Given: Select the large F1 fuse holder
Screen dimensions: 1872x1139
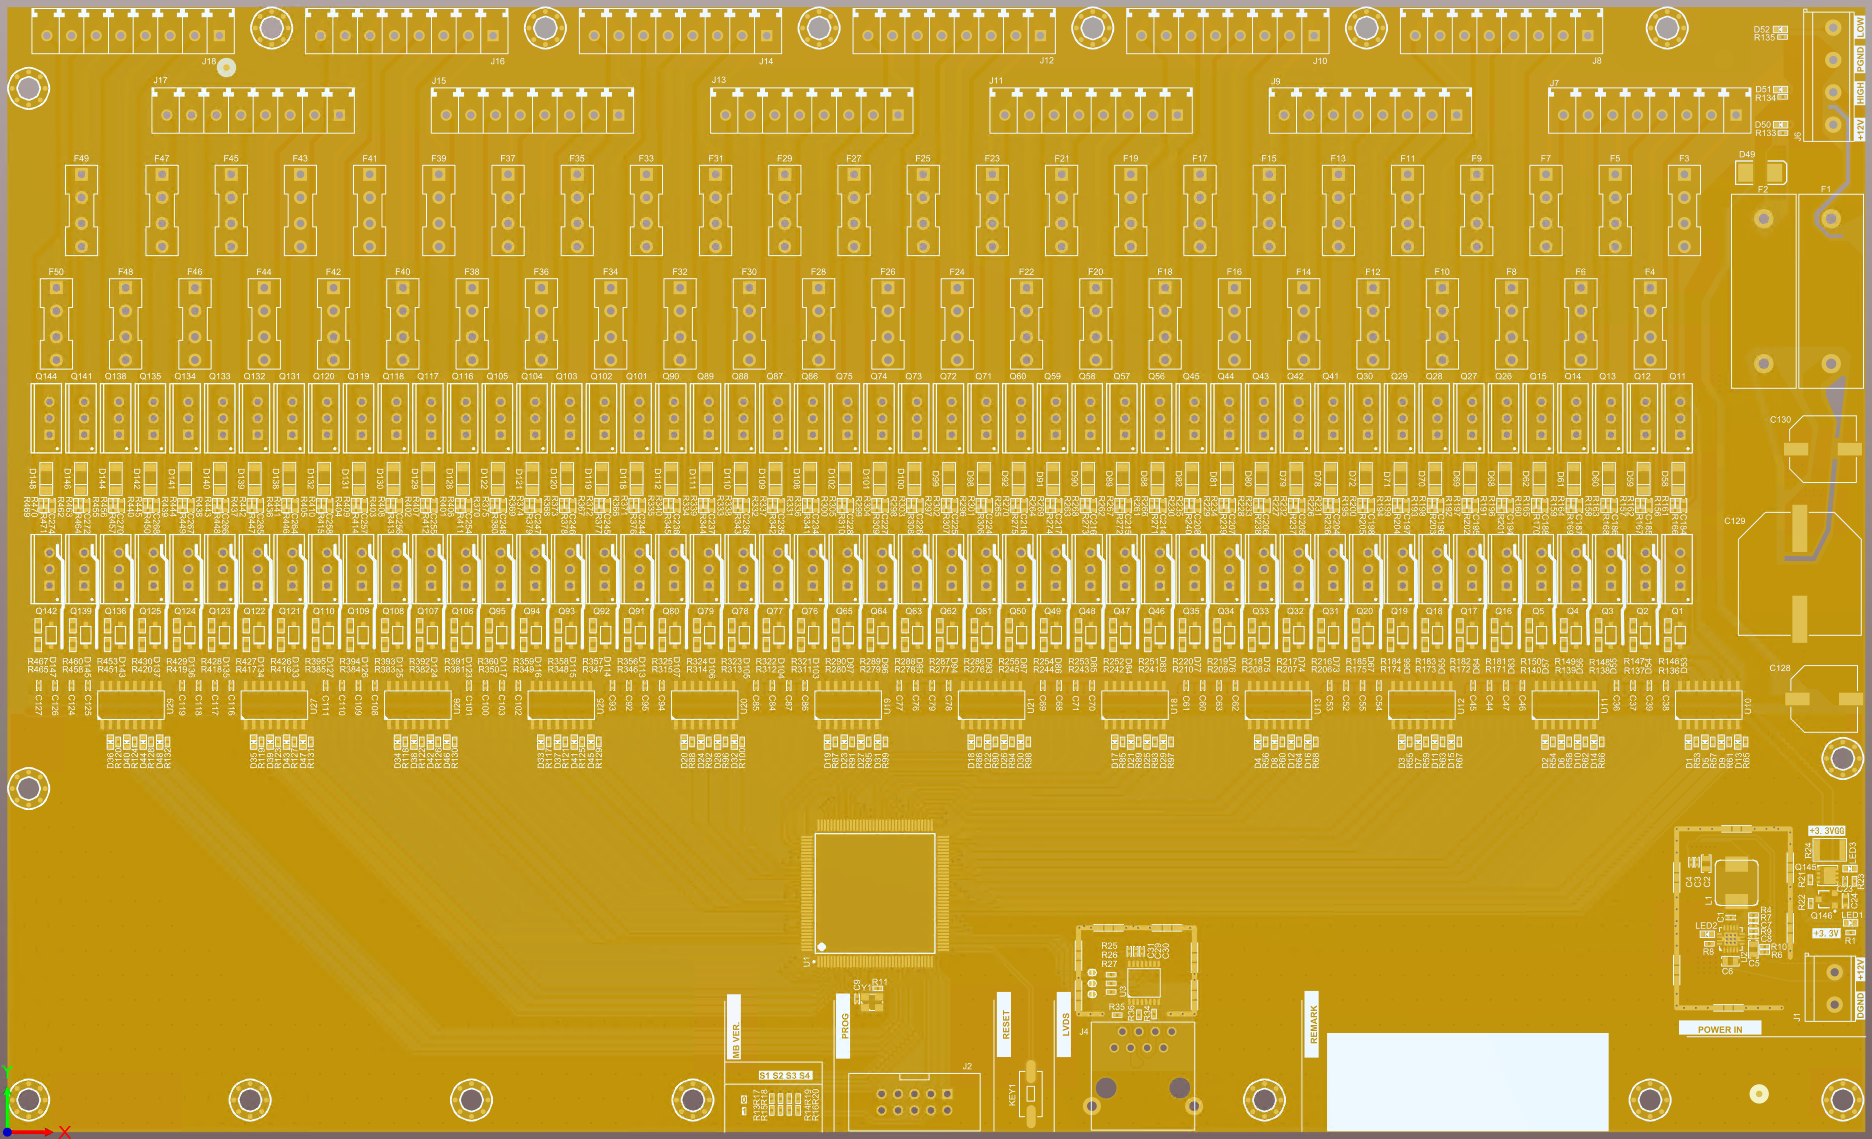Looking at the screenshot, I should [x=1830, y=291].
